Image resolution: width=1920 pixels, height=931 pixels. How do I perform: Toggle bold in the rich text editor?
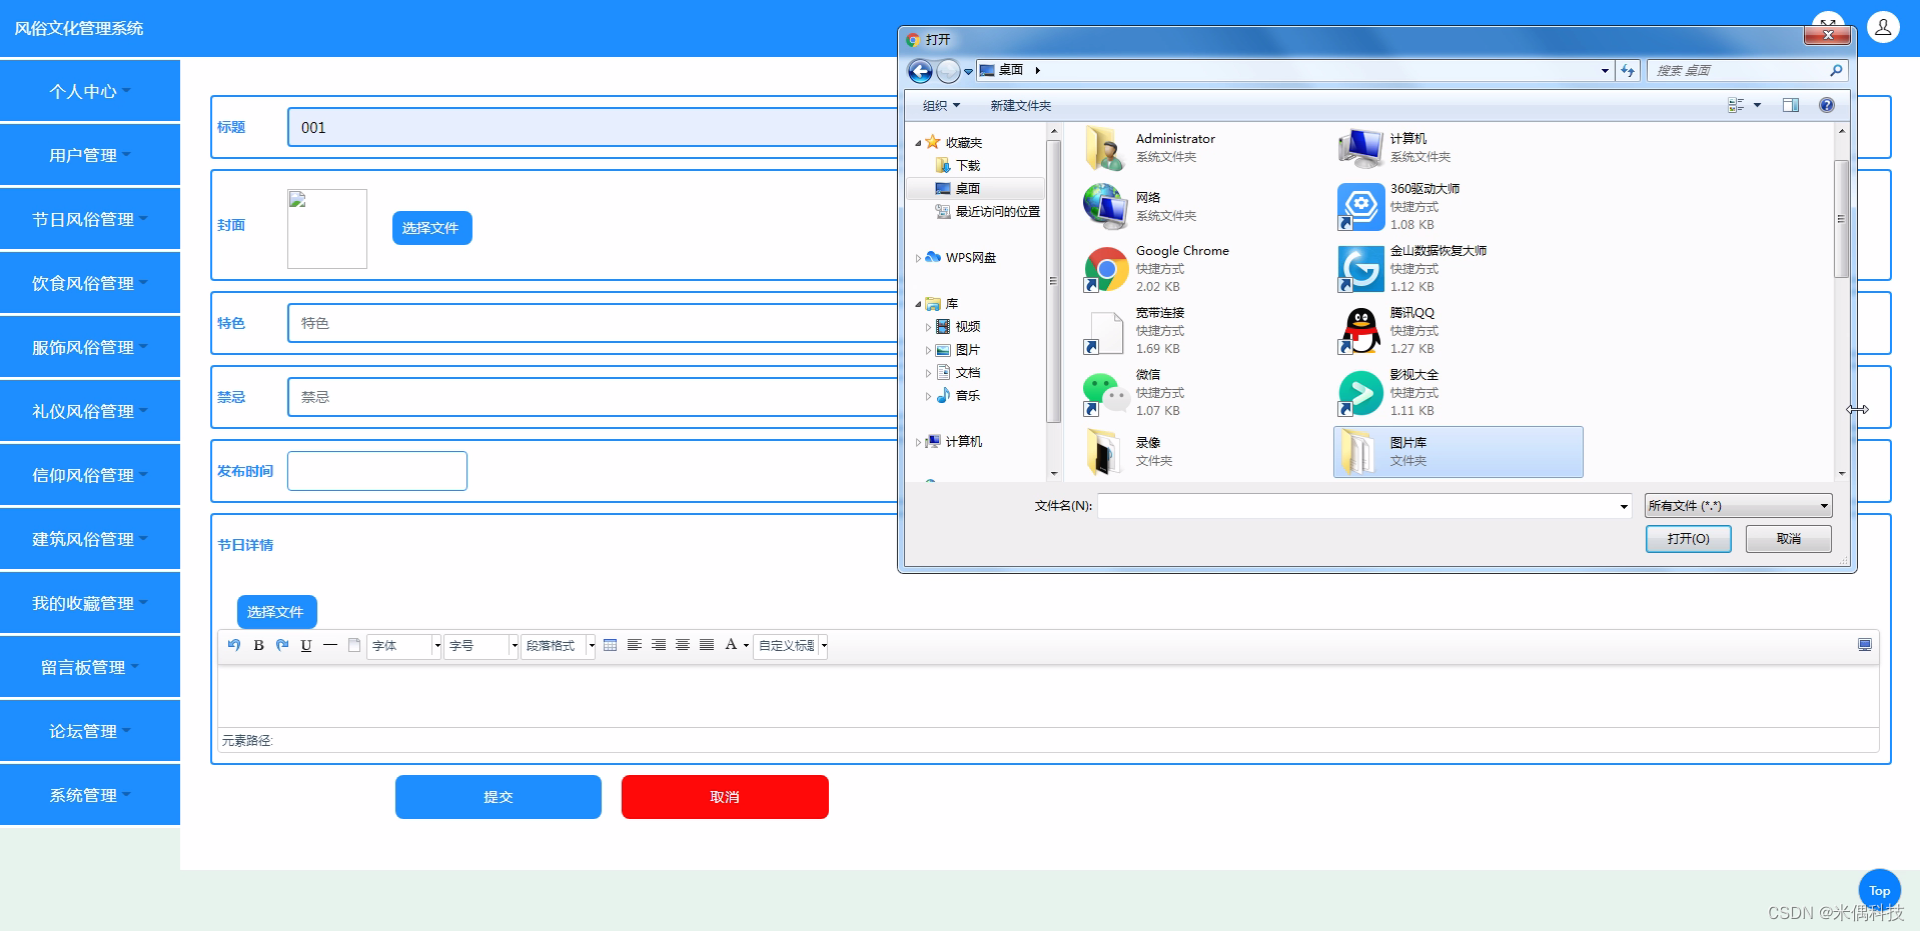(x=258, y=645)
